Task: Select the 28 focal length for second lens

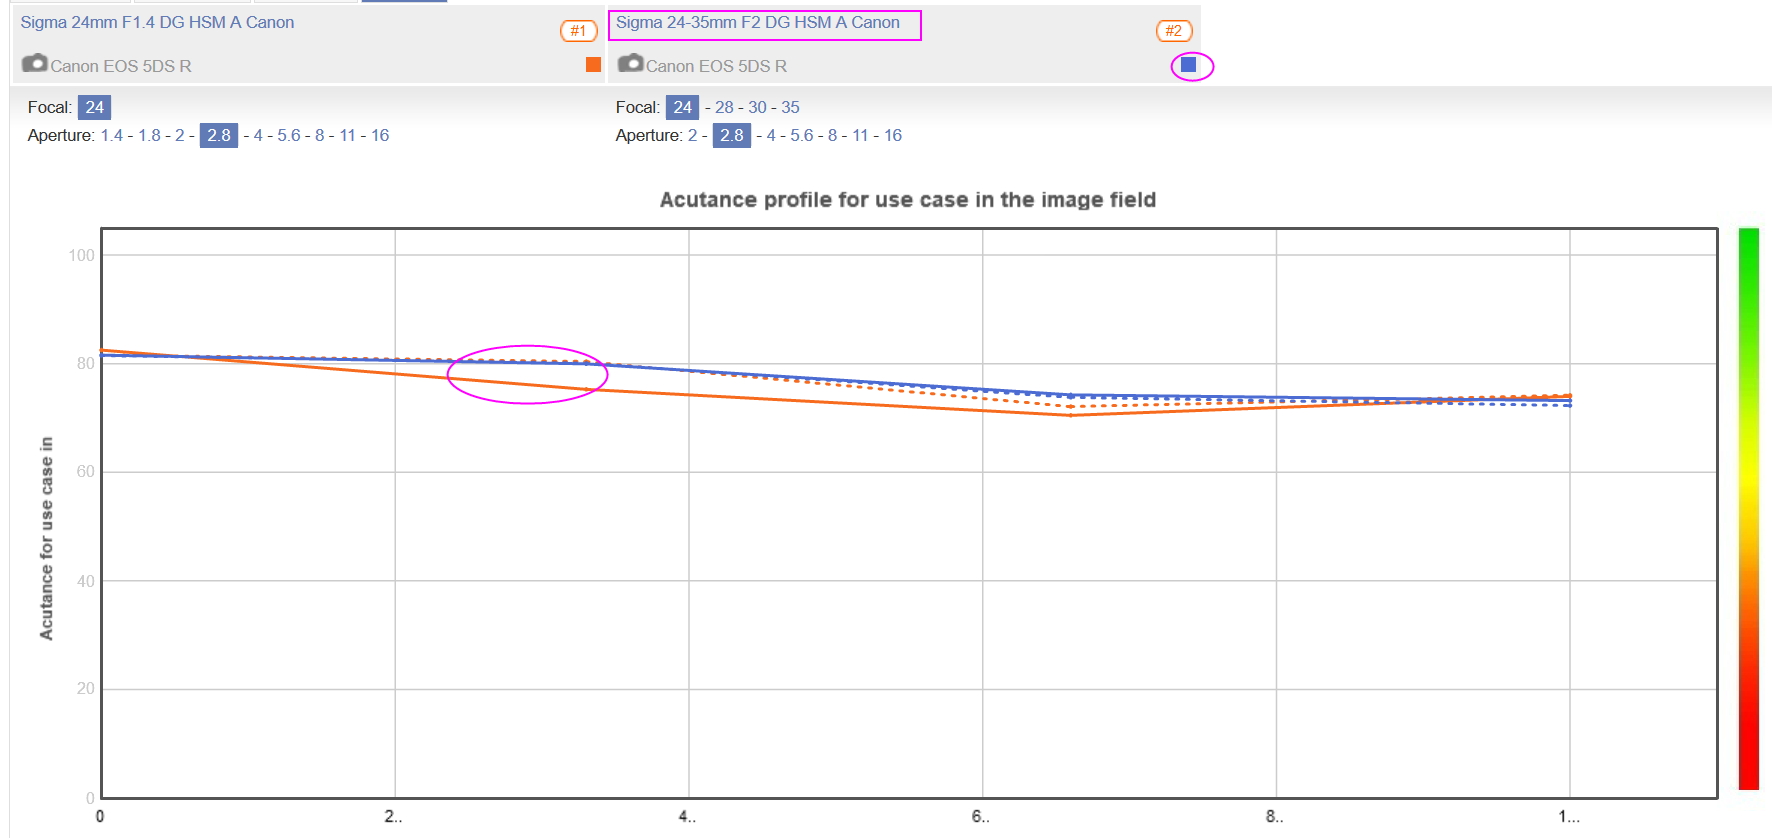Action: pos(724,107)
